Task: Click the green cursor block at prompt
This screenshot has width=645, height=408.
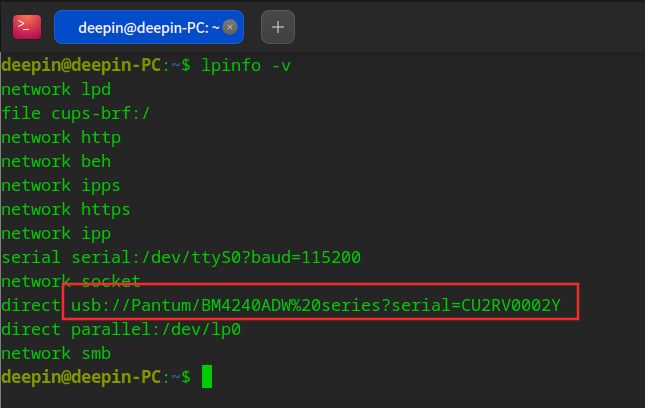Action: point(207,376)
